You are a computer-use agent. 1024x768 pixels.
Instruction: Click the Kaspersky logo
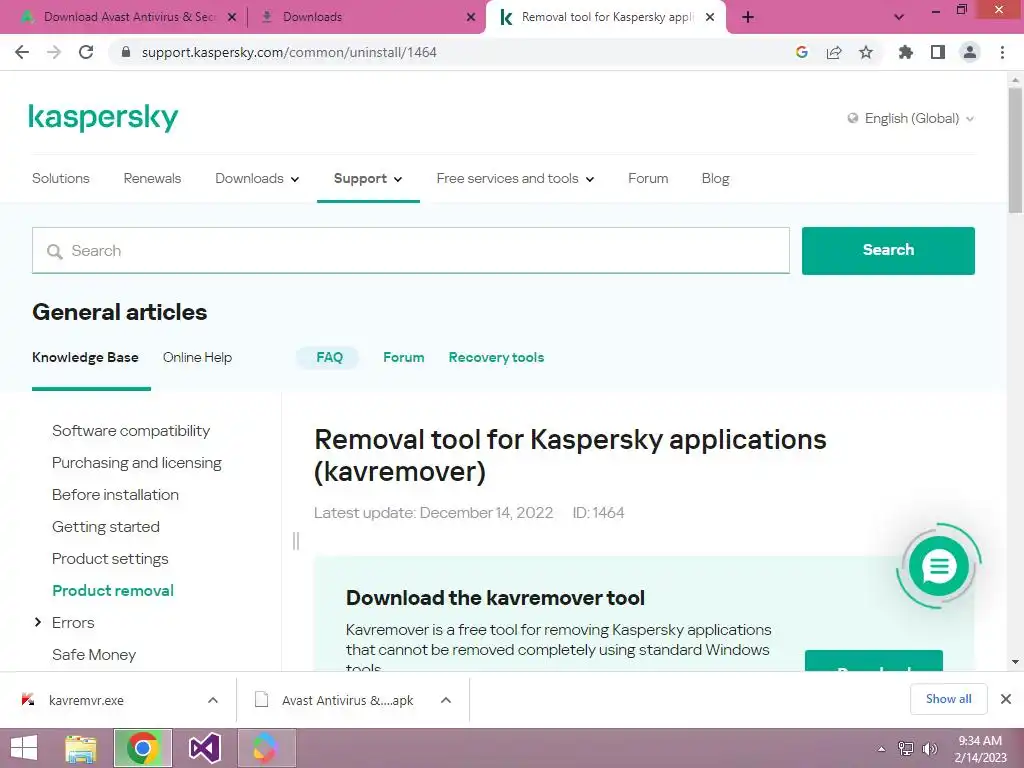click(x=103, y=118)
